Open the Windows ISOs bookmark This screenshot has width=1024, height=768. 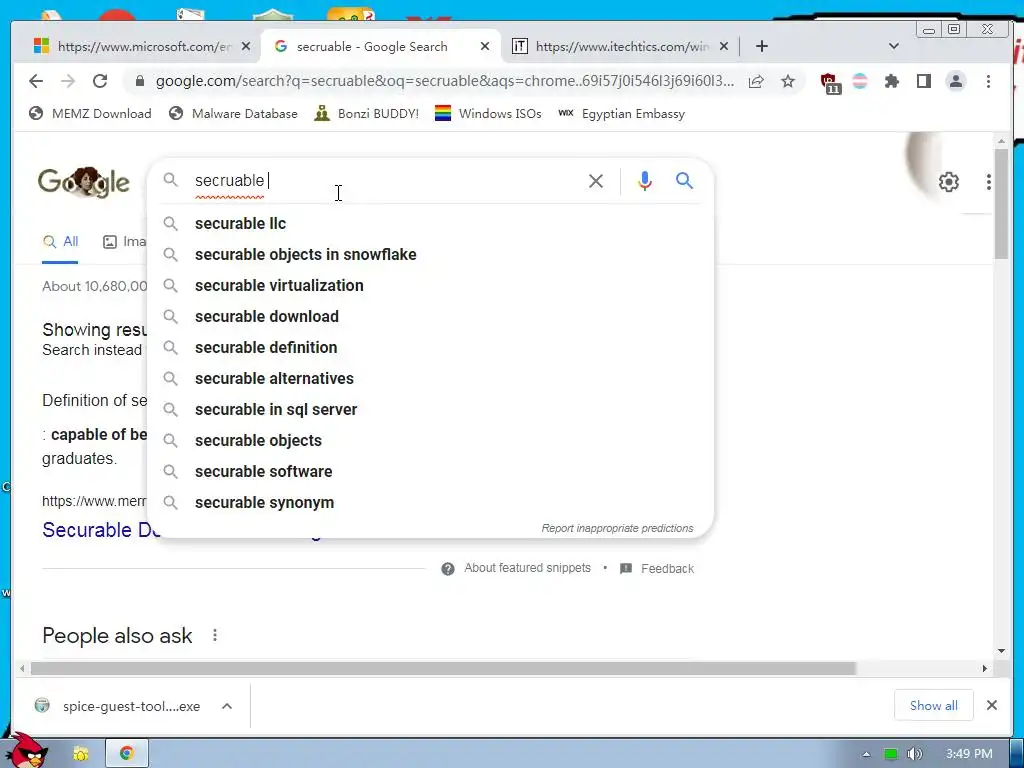tap(488, 114)
